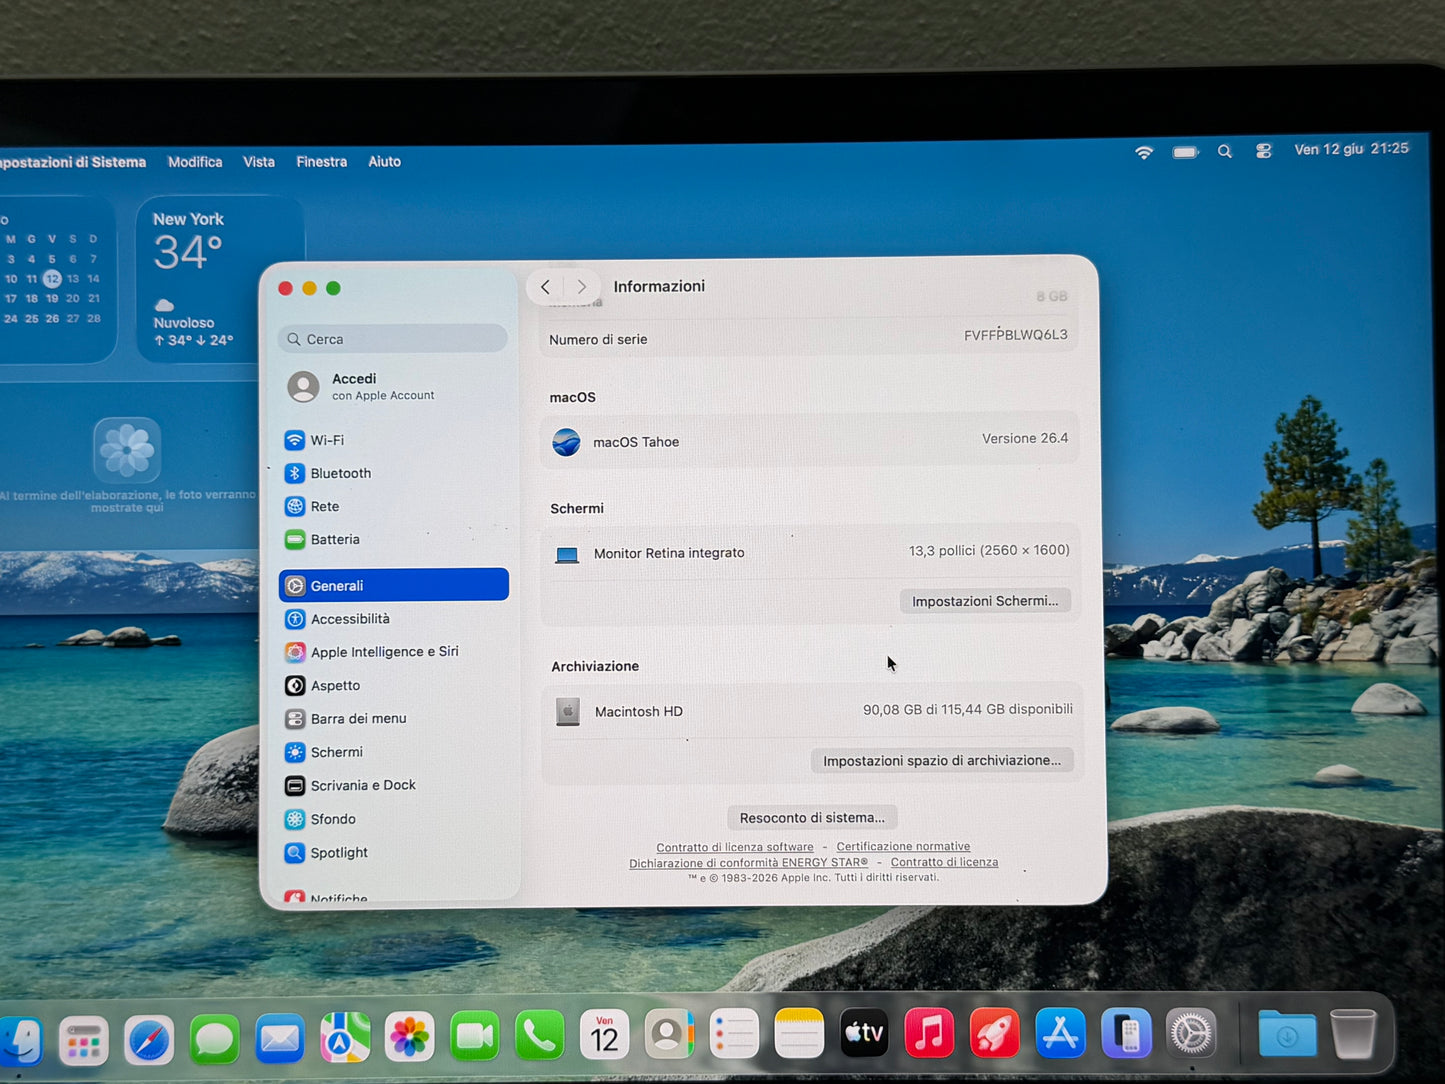
Task: Start FaceTime from the Dock
Action: tap(474, 1036)
